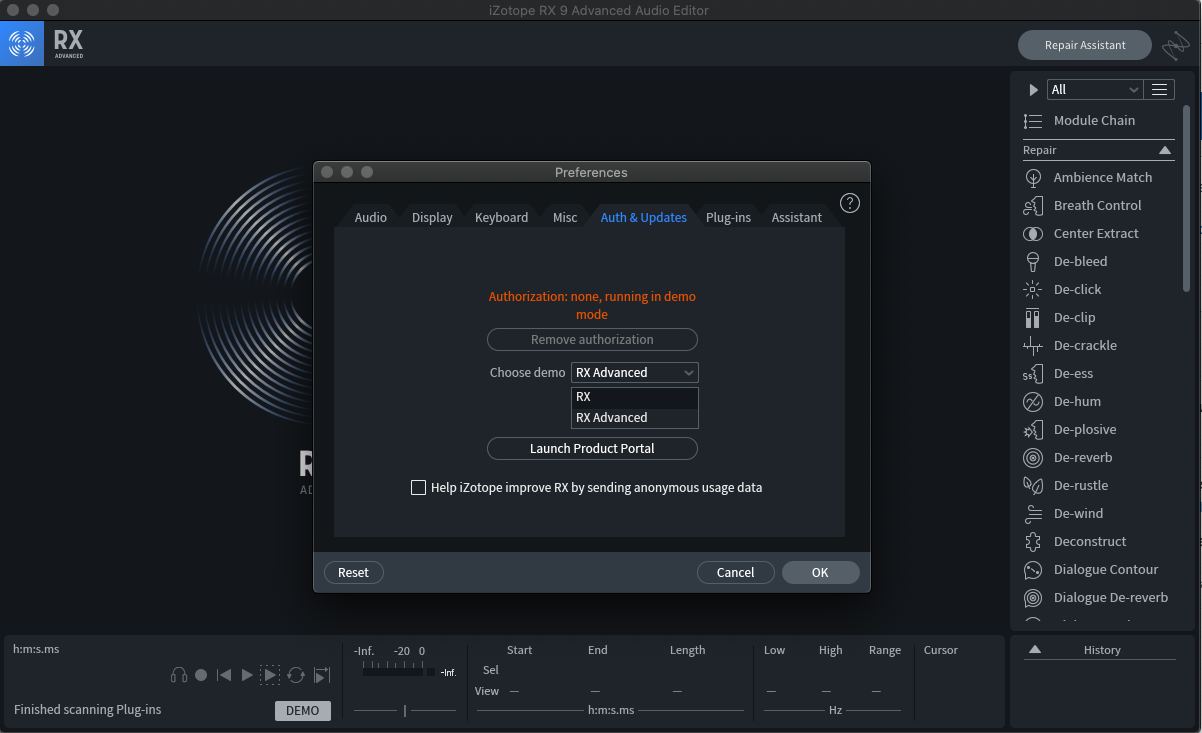The image size is (1202, 733).
Task: Click the DEMO badge button
Action: pyautogui.click(x=302, y=711)
